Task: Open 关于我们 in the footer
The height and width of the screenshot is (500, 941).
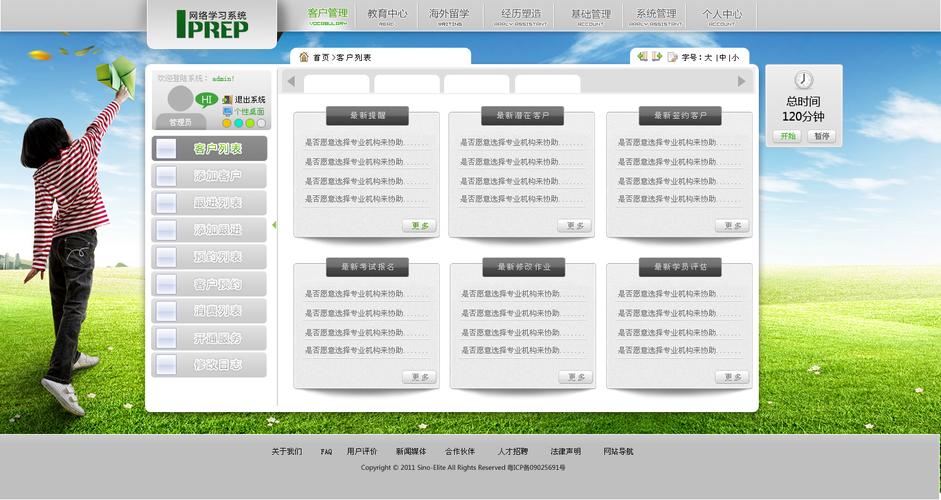Action: pyautogui.click(x=287, y=451)
